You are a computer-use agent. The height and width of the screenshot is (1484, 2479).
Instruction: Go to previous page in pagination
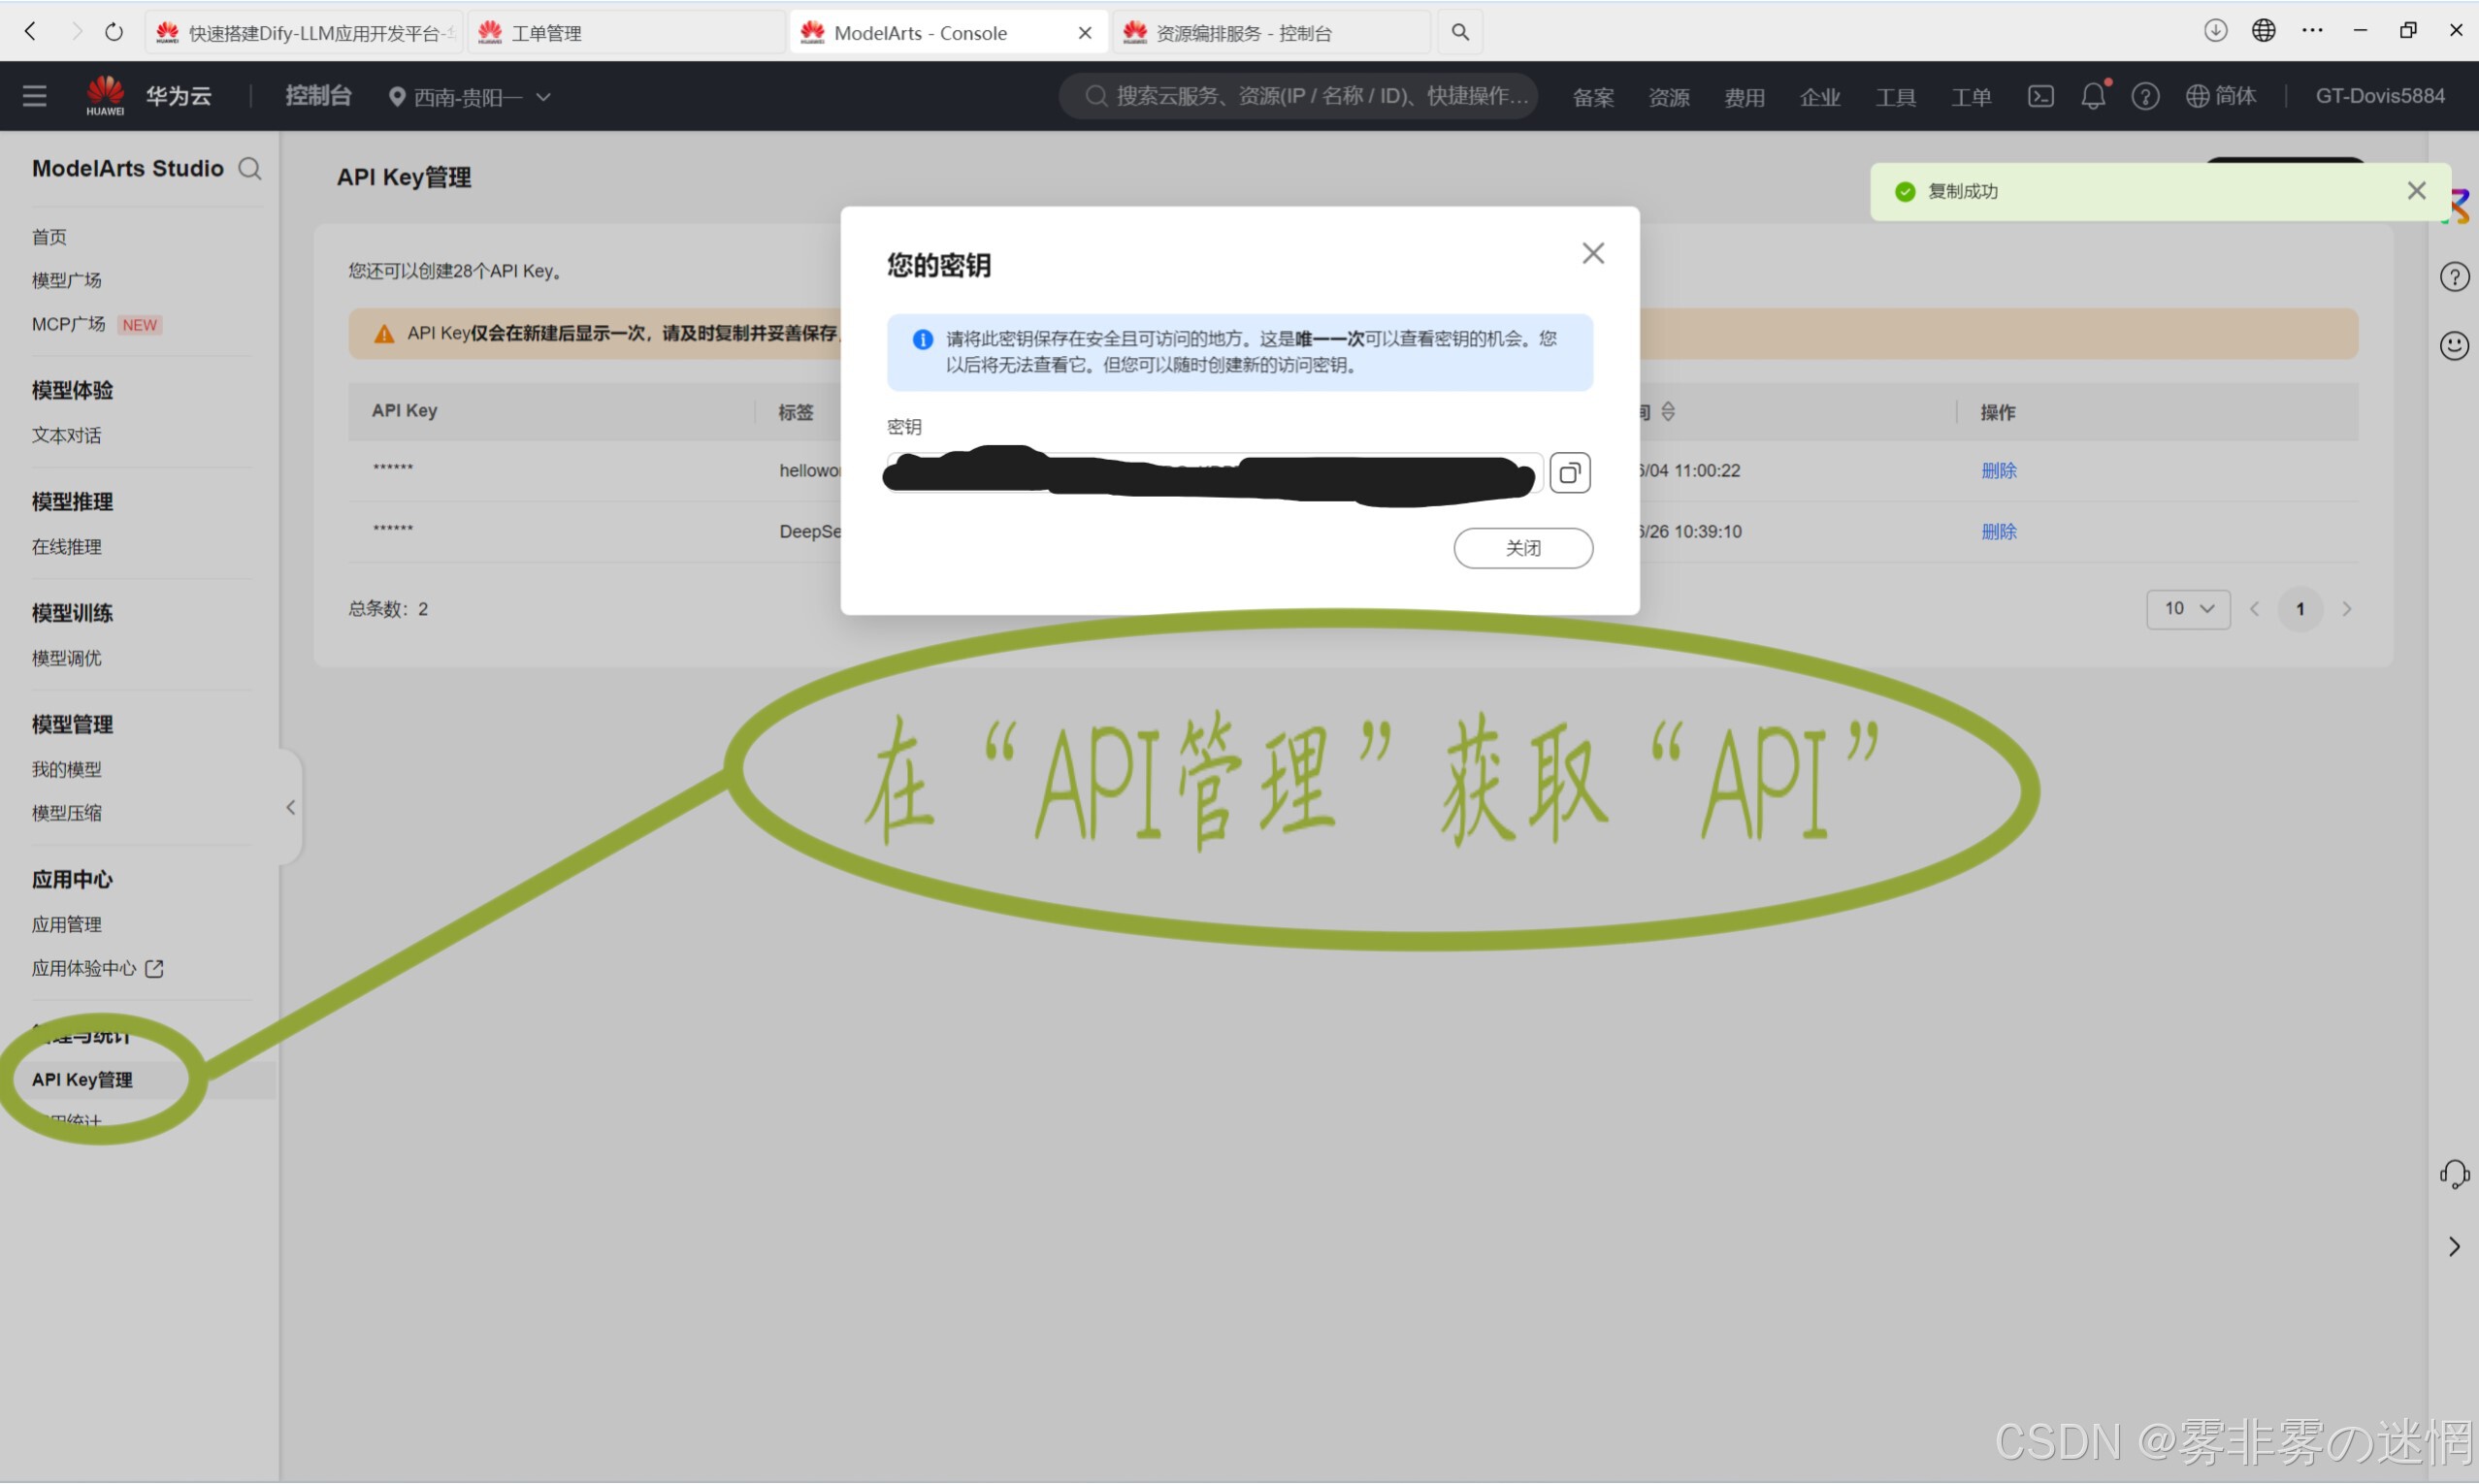2254,609
